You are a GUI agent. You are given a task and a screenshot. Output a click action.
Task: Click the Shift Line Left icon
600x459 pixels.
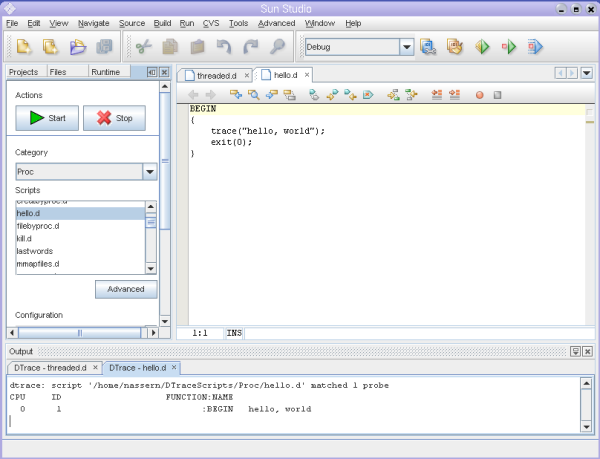pos(437,94)
